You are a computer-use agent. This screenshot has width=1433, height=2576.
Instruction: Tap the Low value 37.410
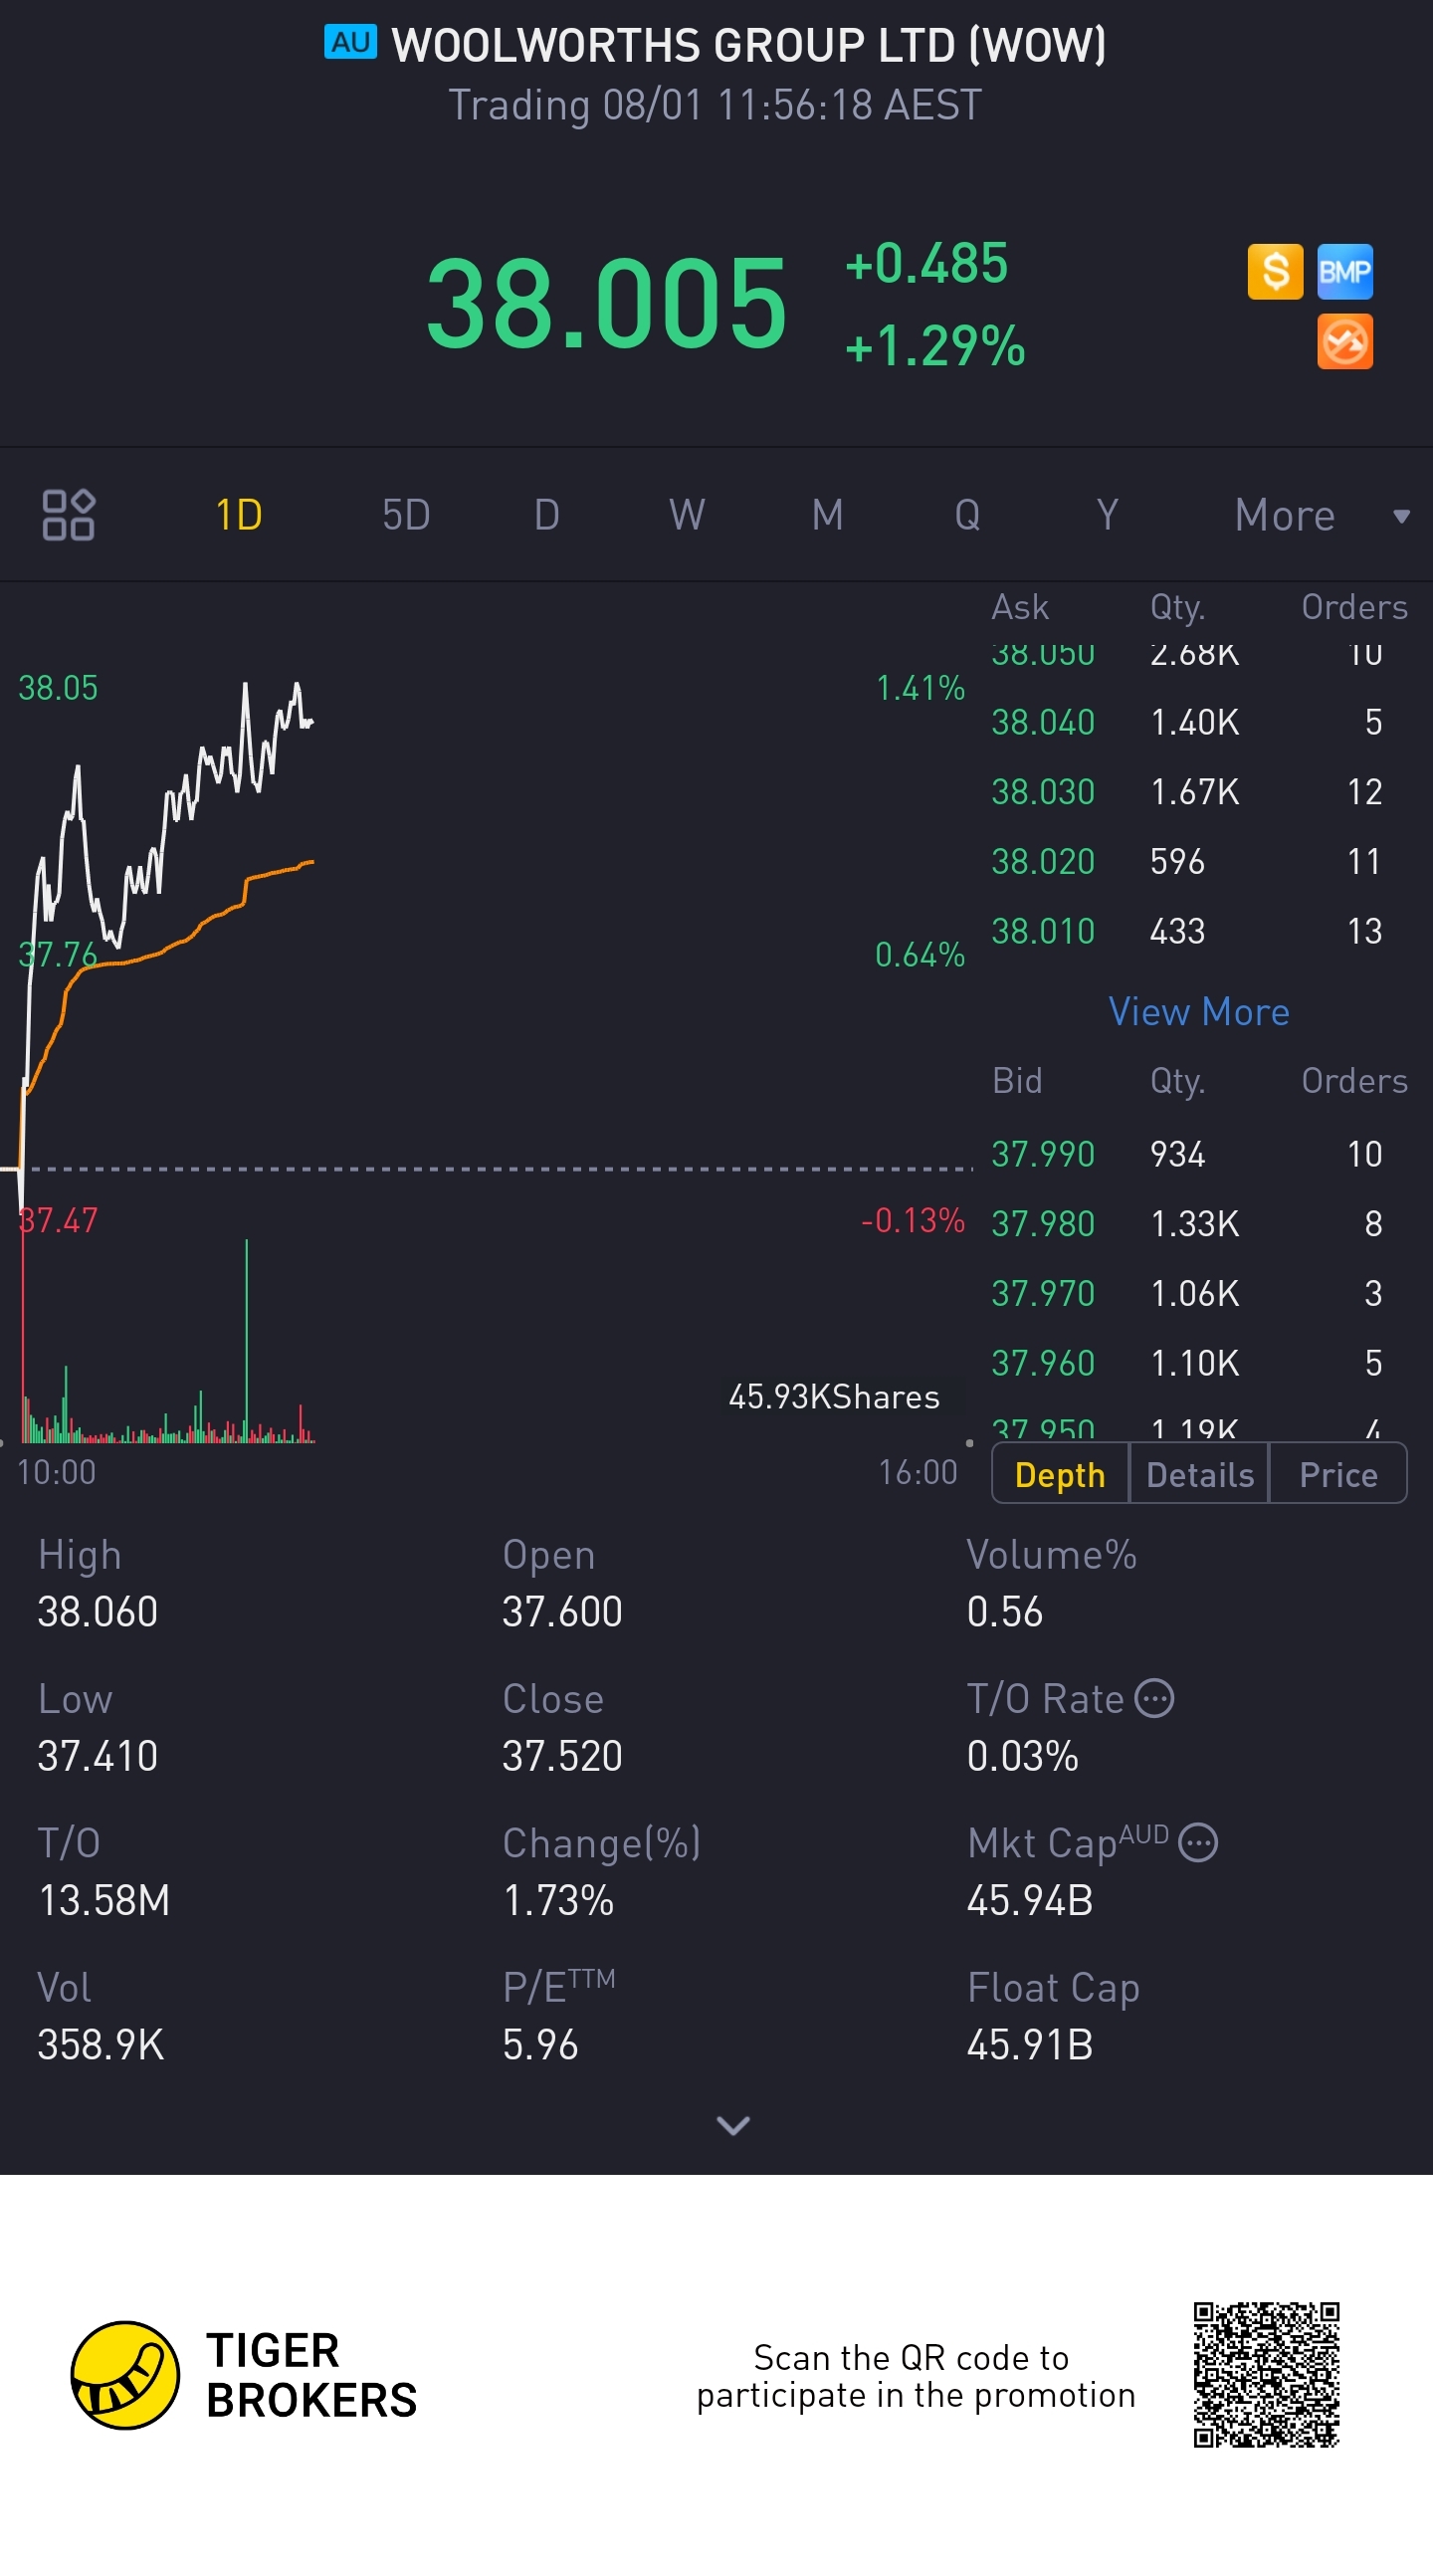click(x=98, y=1756)
